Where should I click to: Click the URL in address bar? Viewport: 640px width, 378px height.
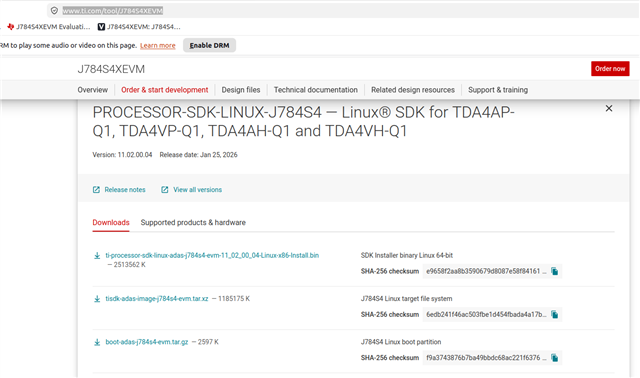113,11
